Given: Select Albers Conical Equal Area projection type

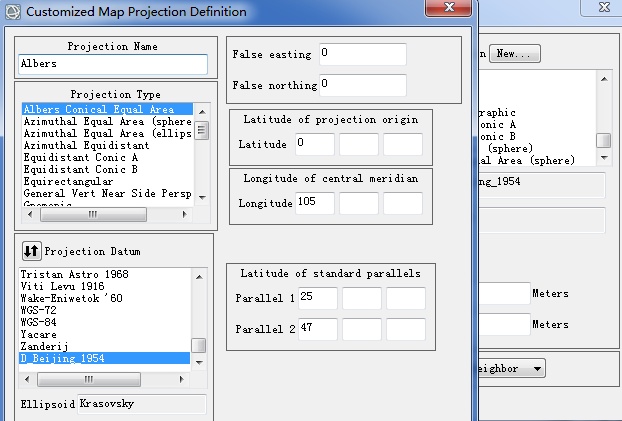Looking at the screenshot, I should [x=107, y=109].
